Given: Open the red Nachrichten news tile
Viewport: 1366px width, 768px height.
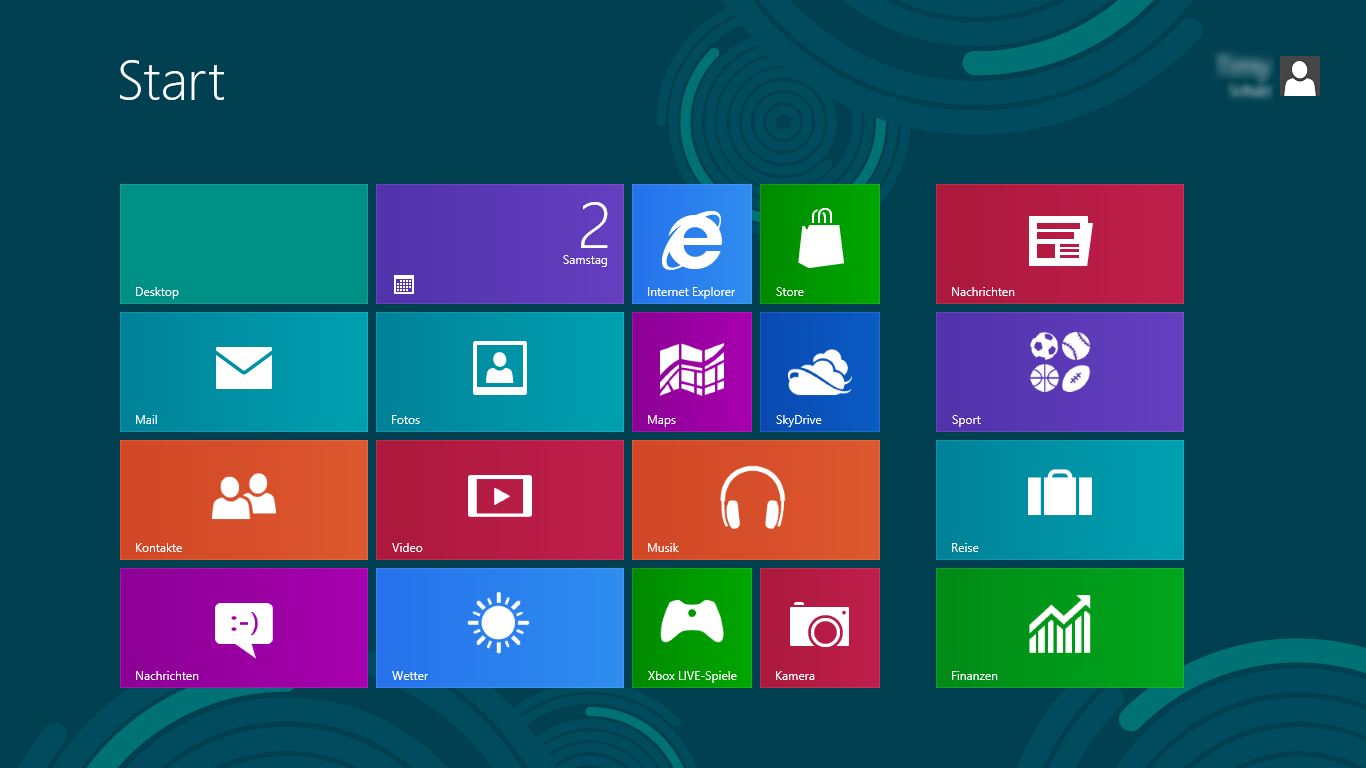Looking at the screenshot, I should point(1059,244).
